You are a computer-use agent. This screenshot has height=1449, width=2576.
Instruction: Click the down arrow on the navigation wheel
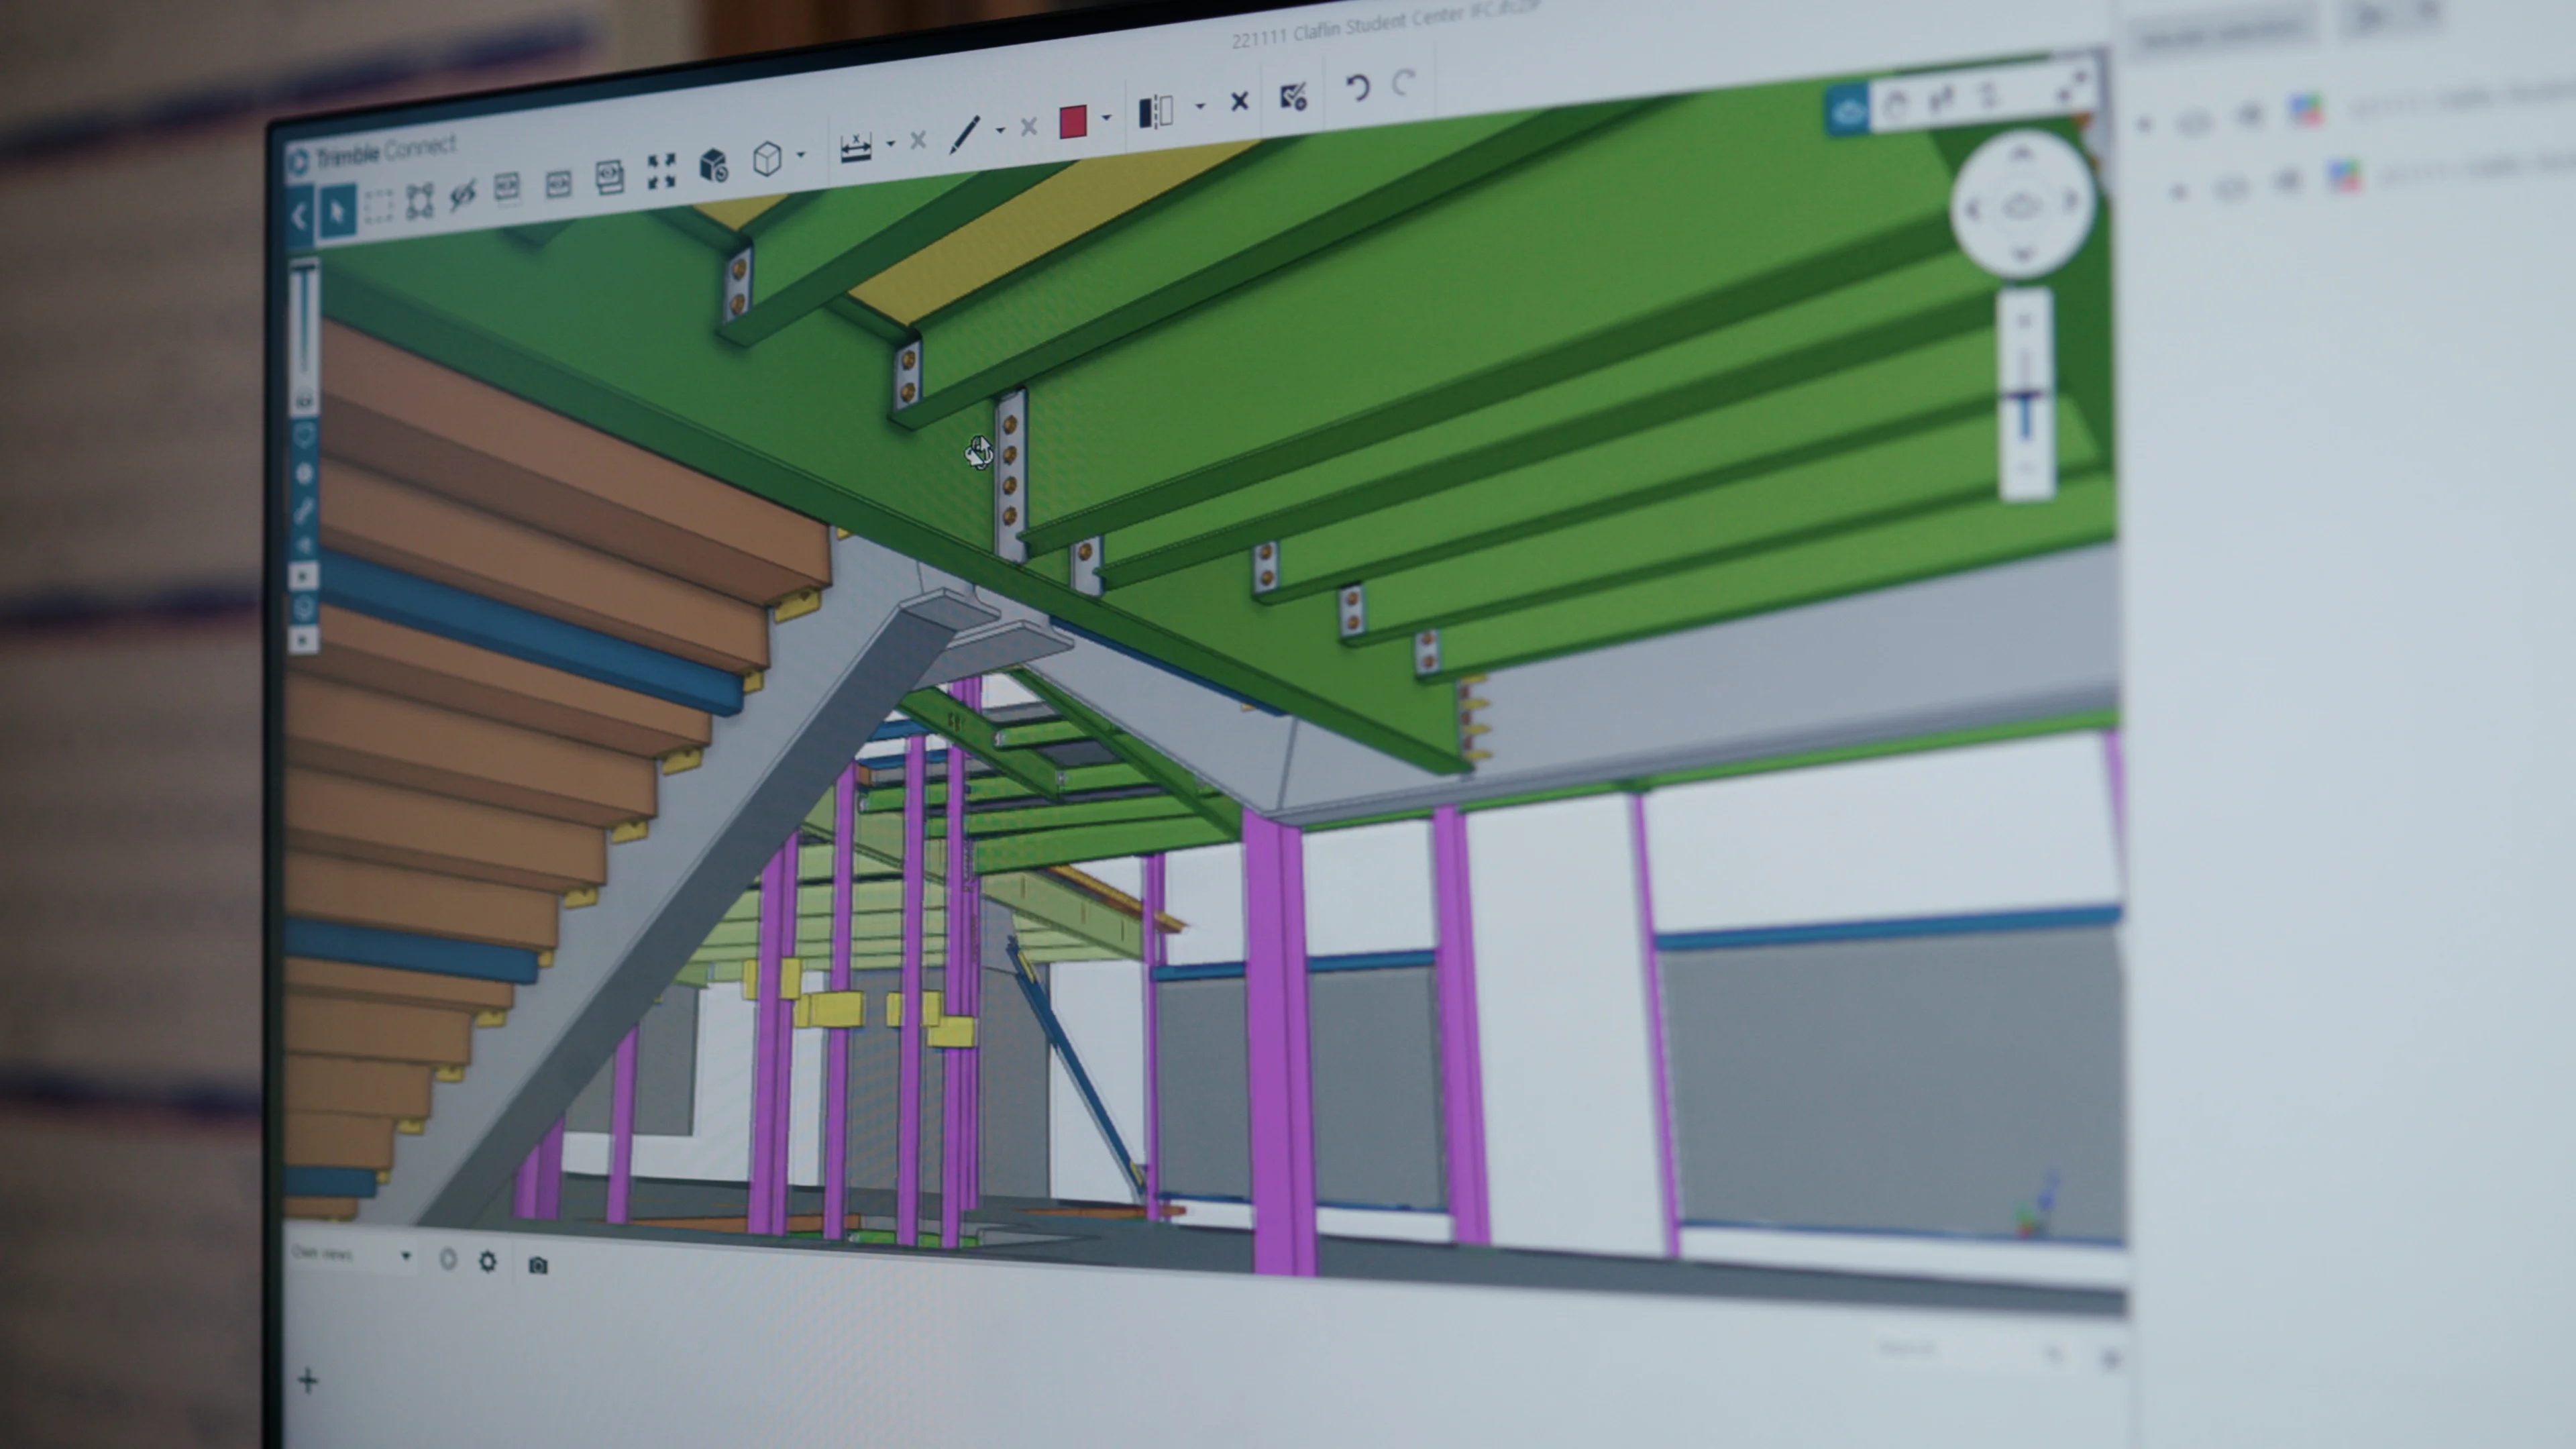pos(2023,256)
